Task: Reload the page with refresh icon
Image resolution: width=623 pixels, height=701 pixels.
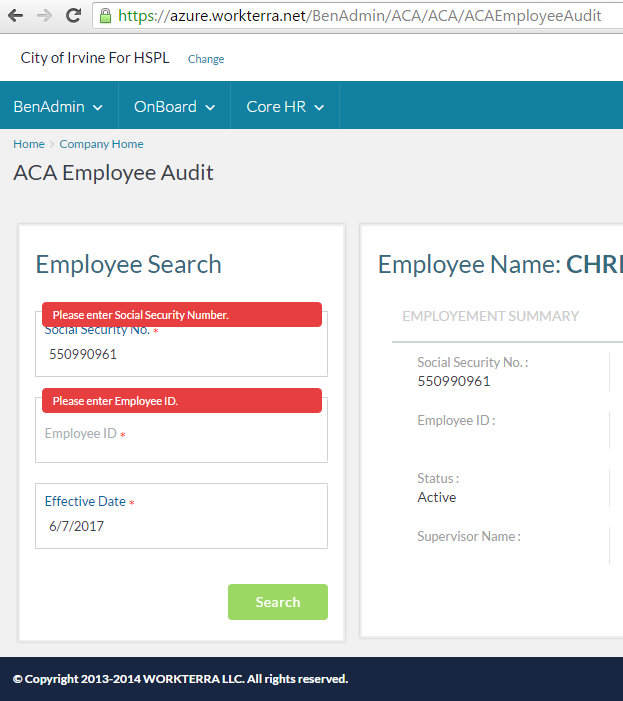Action: [73, 16]
